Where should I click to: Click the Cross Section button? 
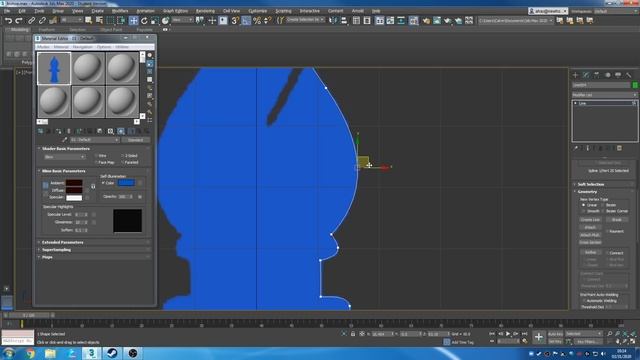pos(590,242)
